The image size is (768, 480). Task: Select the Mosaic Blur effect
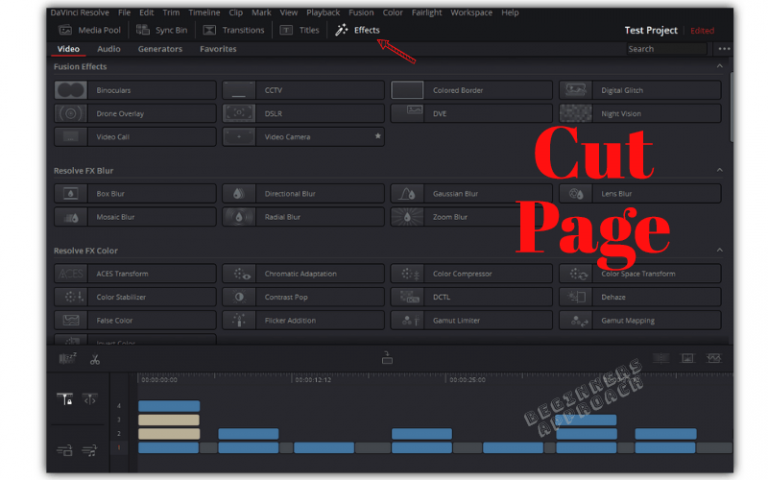[135, 217]
